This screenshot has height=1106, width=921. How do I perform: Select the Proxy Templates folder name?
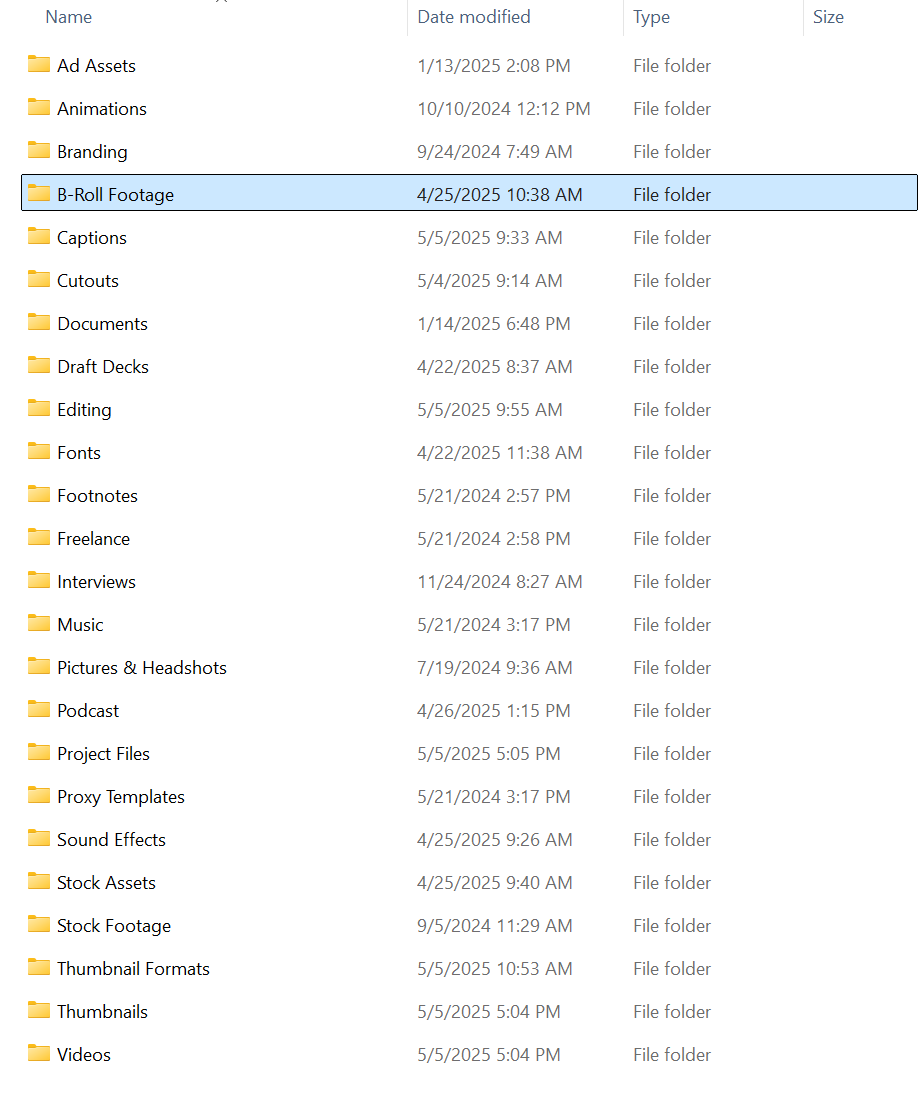coord(121,797)
